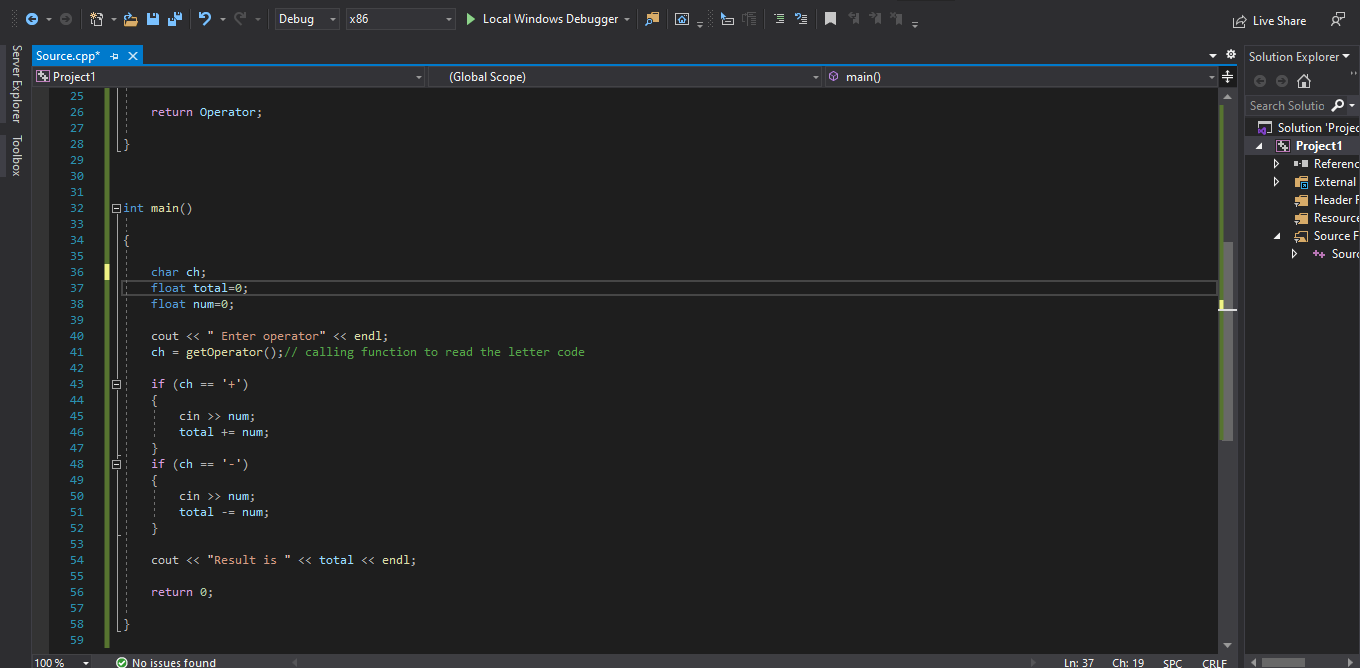
Task: Close the Source.cpp tab
Action: (x=133, y=56)
